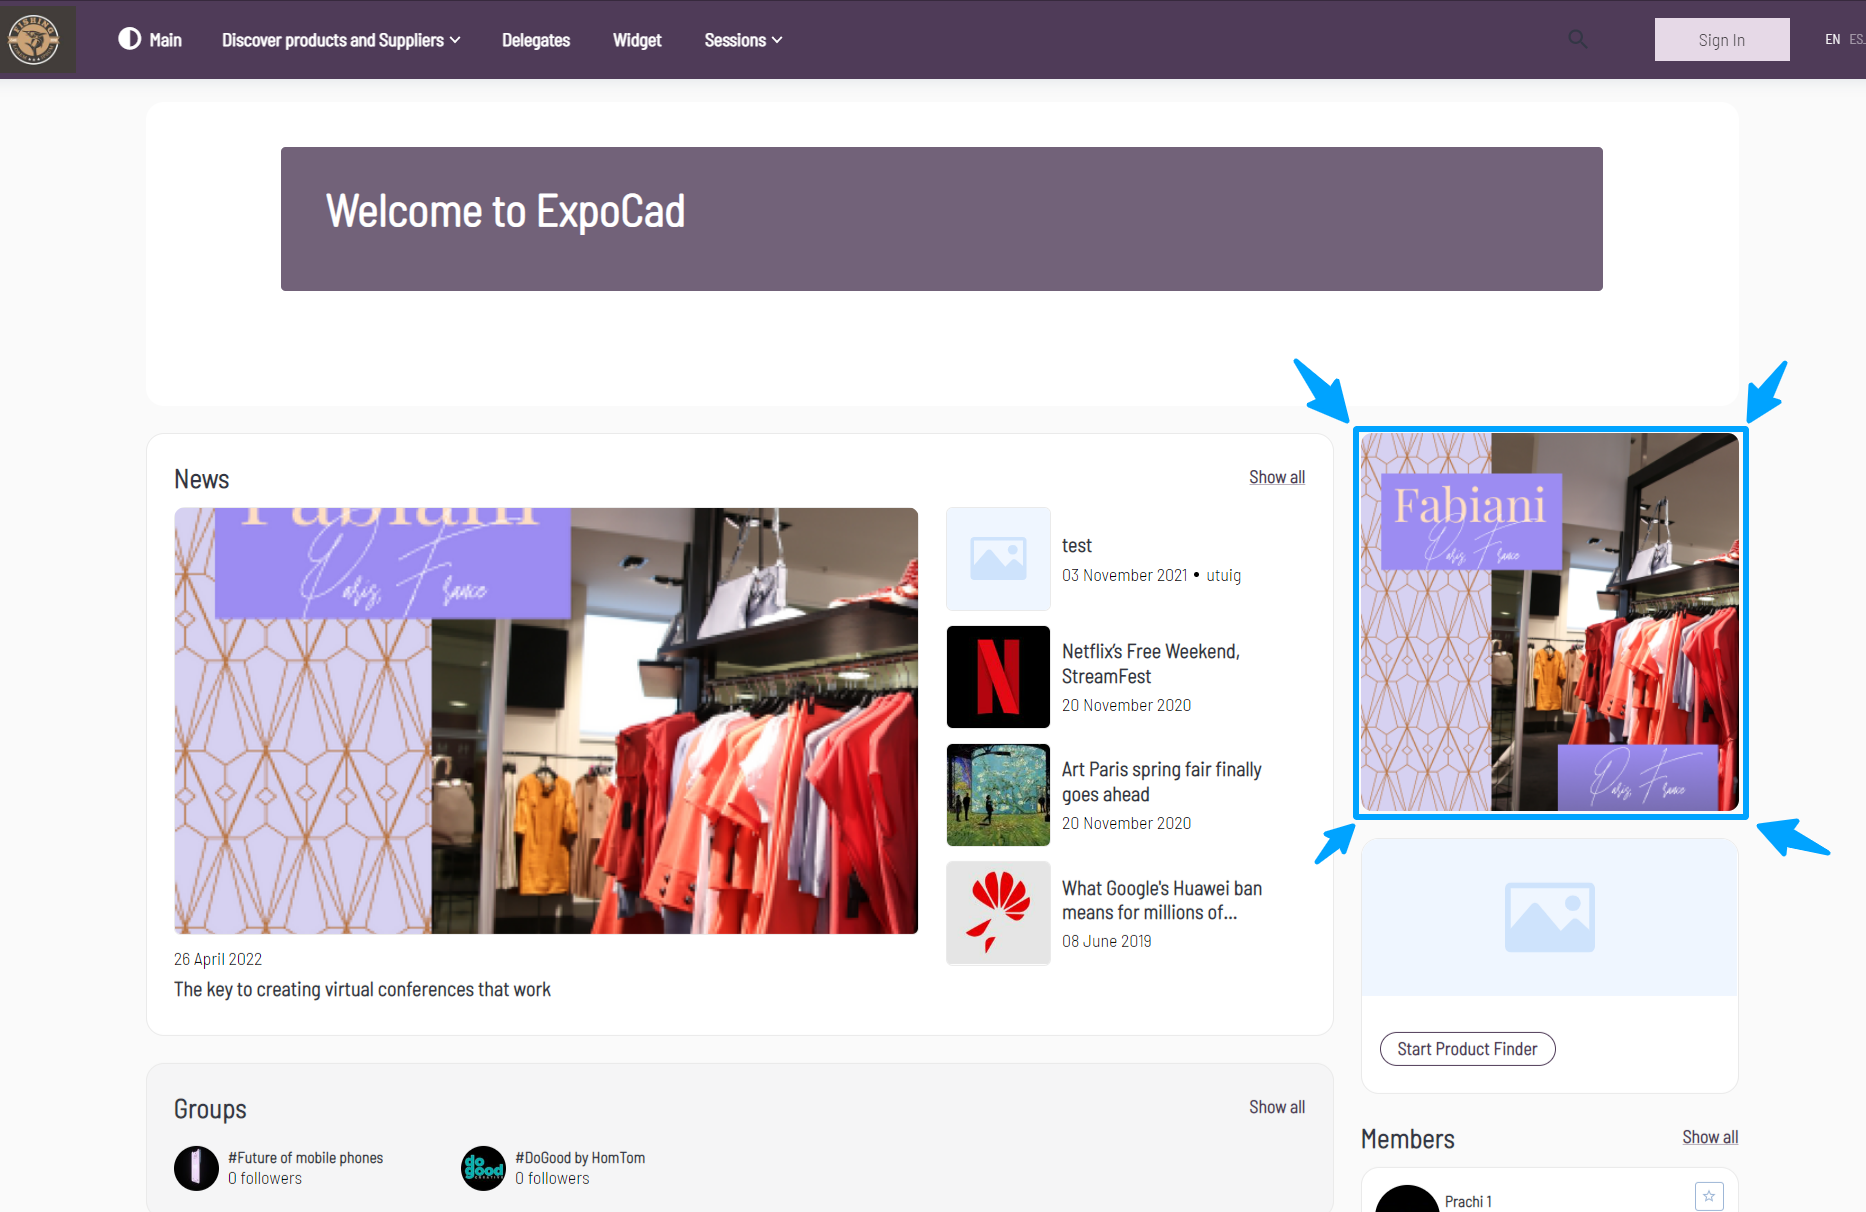
Task: Open the Delegates menu item
Action: coord(536,40)
